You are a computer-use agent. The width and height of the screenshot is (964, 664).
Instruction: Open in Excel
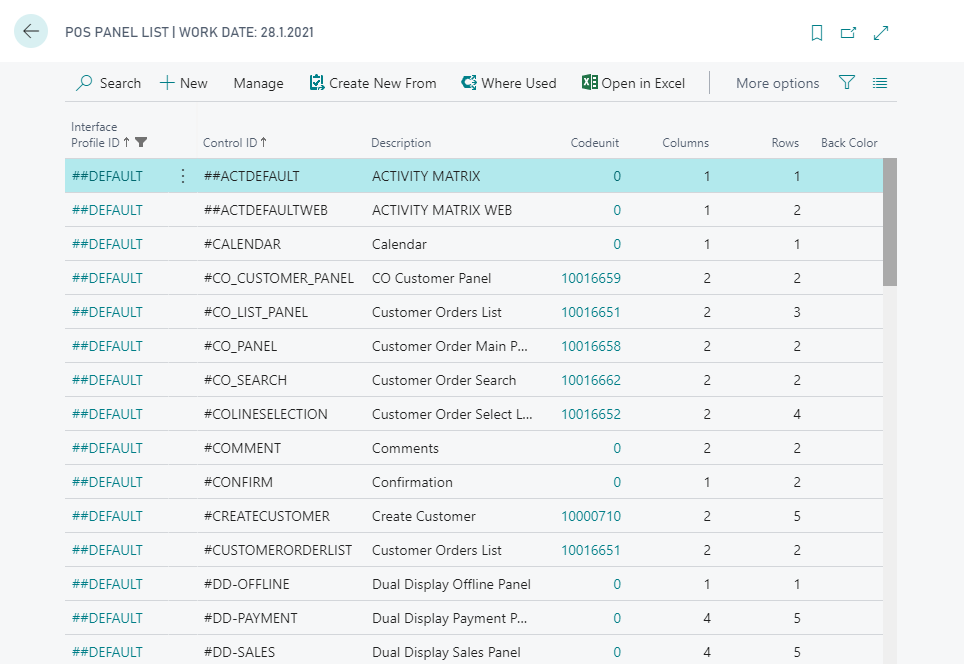(633, 83)
